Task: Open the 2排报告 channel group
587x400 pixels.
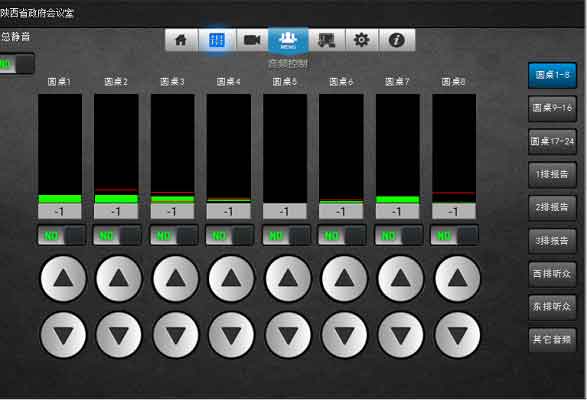Action: 552,208
